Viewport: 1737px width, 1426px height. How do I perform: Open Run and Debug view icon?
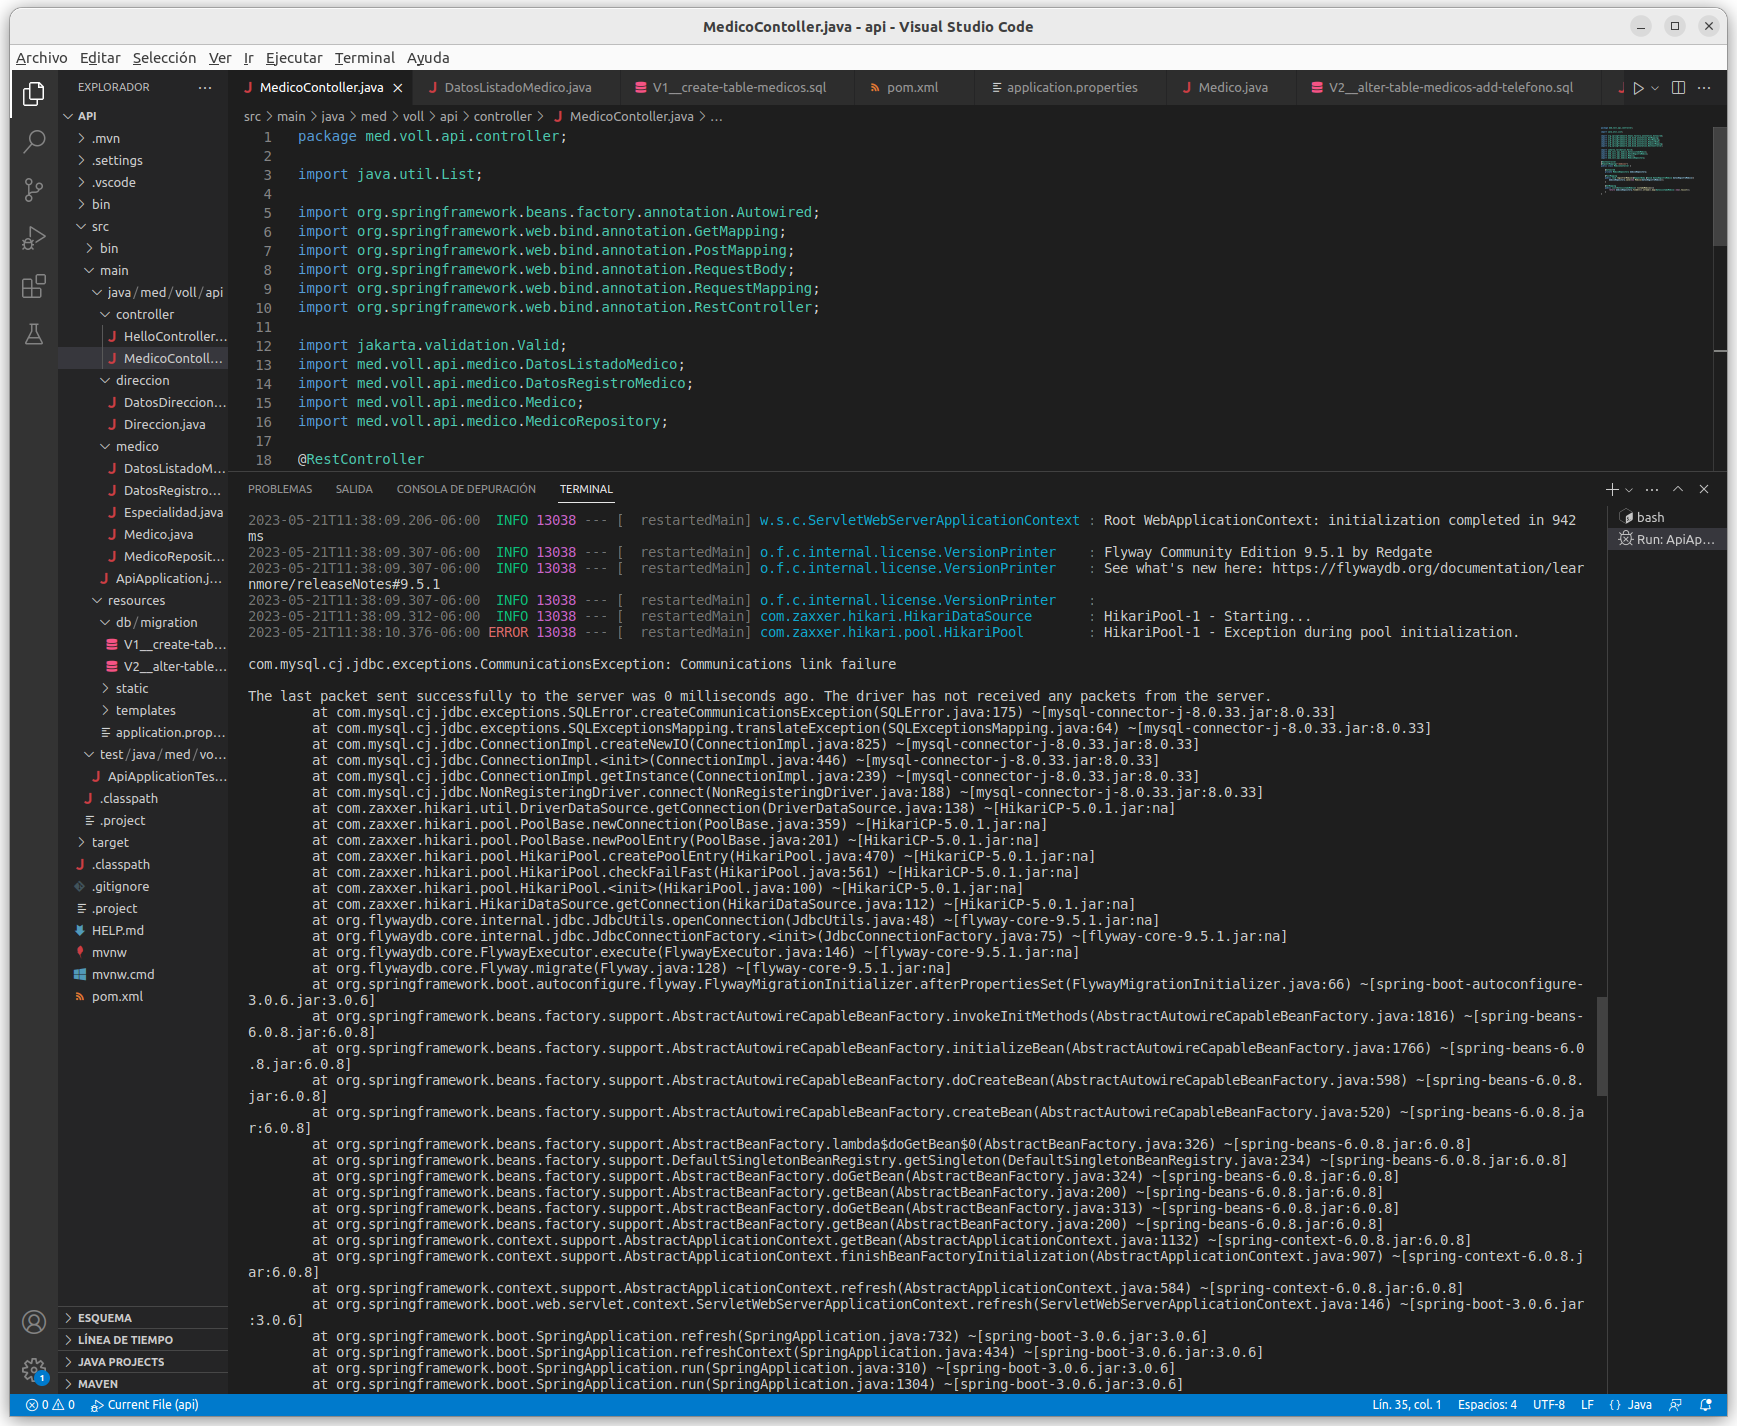tap(34, 238)
